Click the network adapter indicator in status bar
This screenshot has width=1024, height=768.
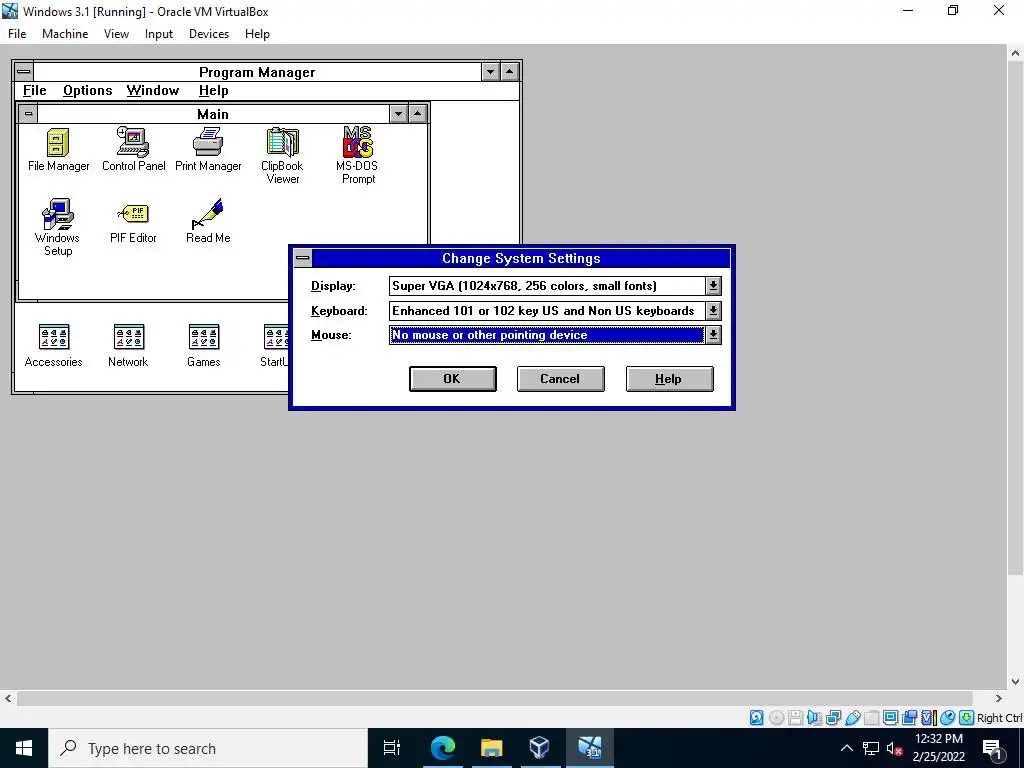[x=833, y=718]
